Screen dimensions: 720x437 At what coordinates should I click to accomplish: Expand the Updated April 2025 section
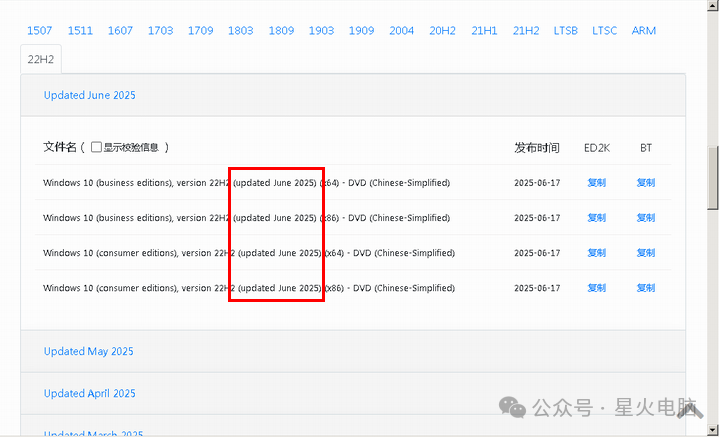[x=90, y=393]
